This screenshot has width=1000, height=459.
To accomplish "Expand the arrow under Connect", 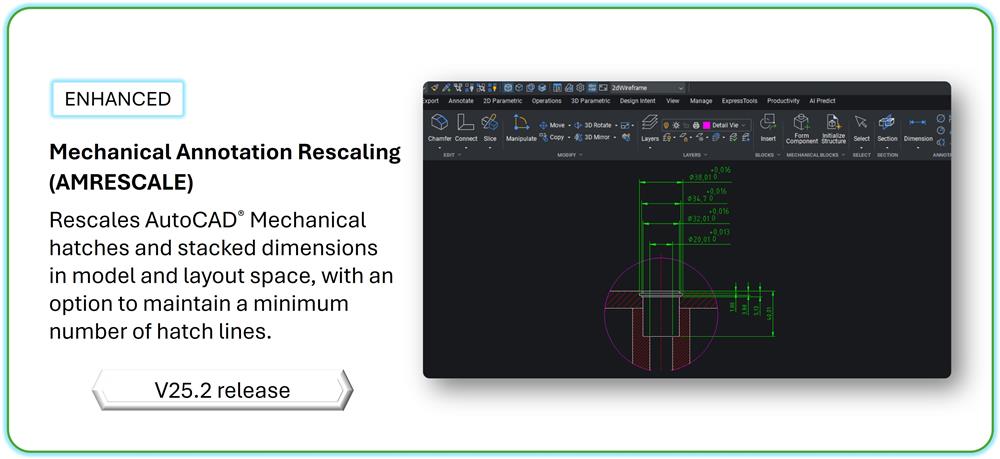I will pos(466,148).
